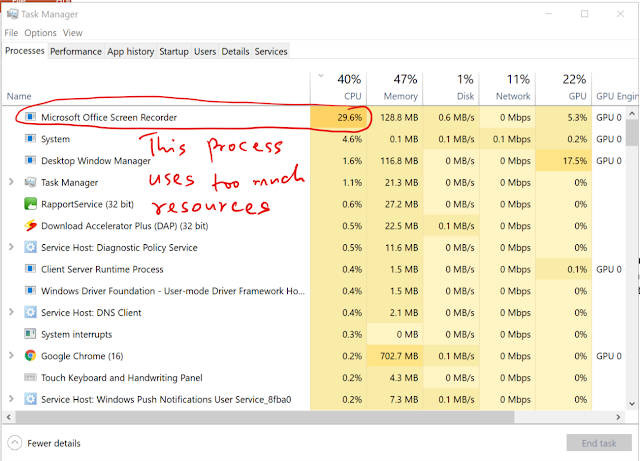
Task: Select Client Server Runtime Process name
Action: pos(102,269)
